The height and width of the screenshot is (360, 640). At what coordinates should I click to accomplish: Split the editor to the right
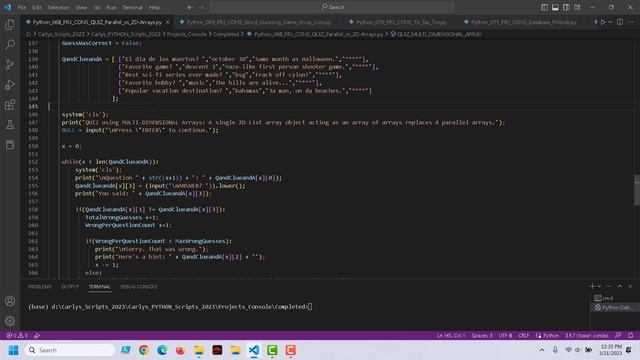pos(620,22)
